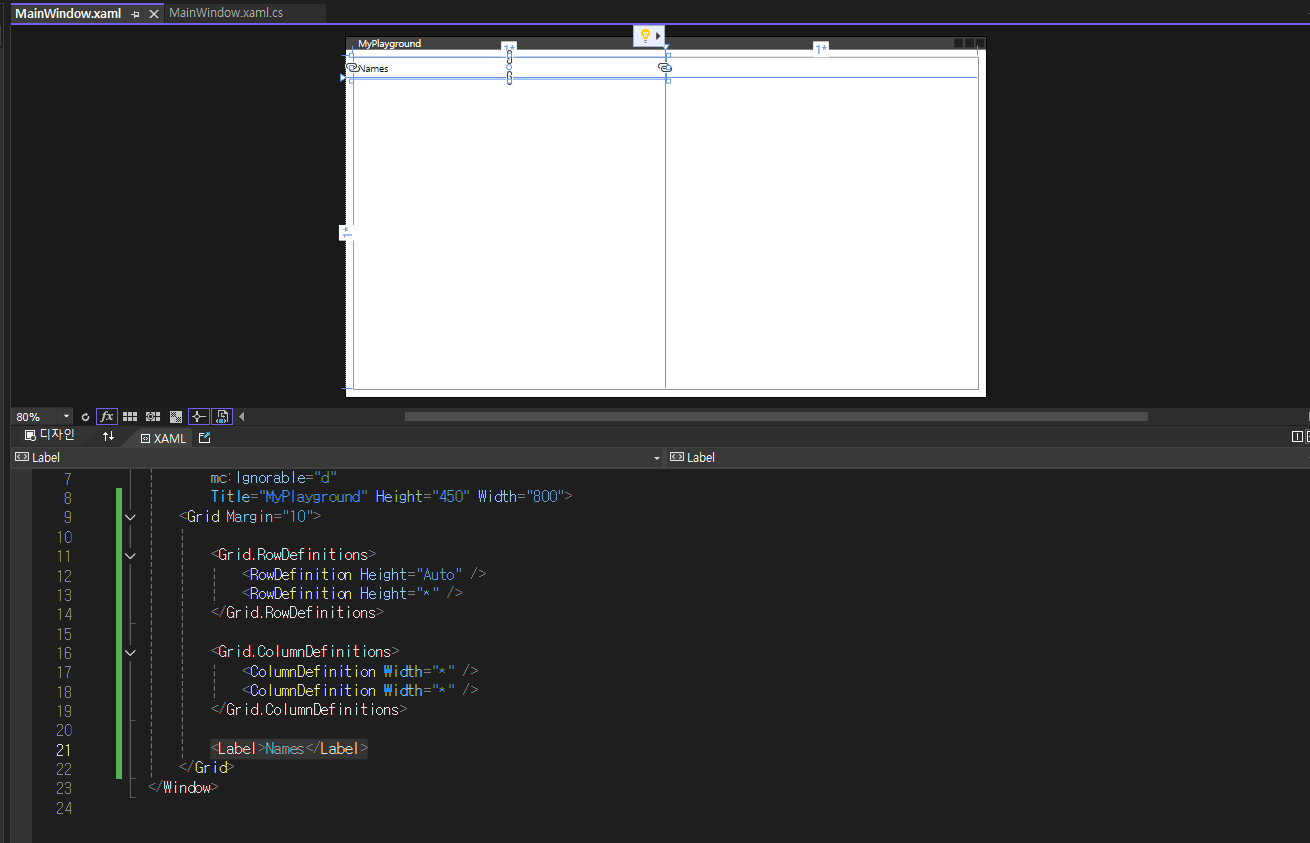This screenshot has height=843, width=1310.
Task: Switch to the XAML pane tab
Action: click(163, 438)
